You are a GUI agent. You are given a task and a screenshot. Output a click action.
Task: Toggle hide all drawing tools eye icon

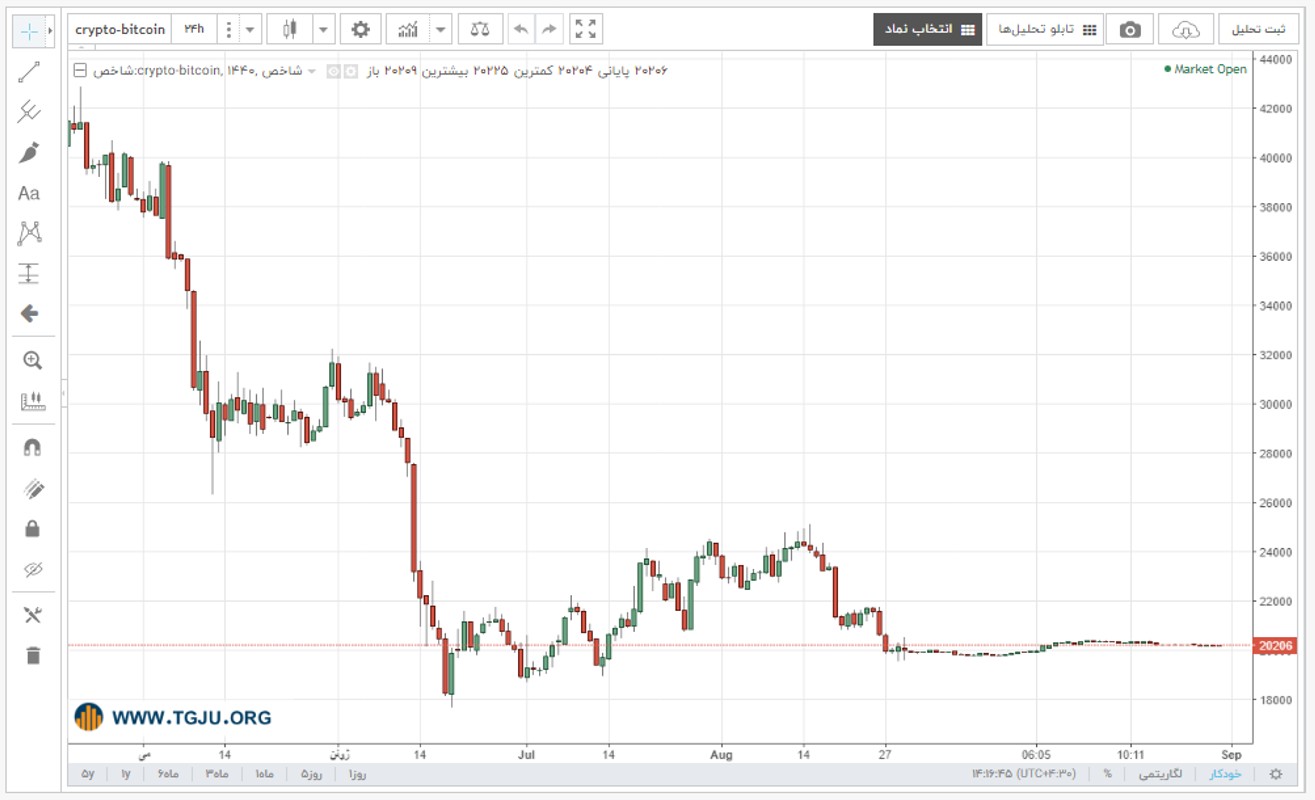pyautogui.click(x=32, y=569)
